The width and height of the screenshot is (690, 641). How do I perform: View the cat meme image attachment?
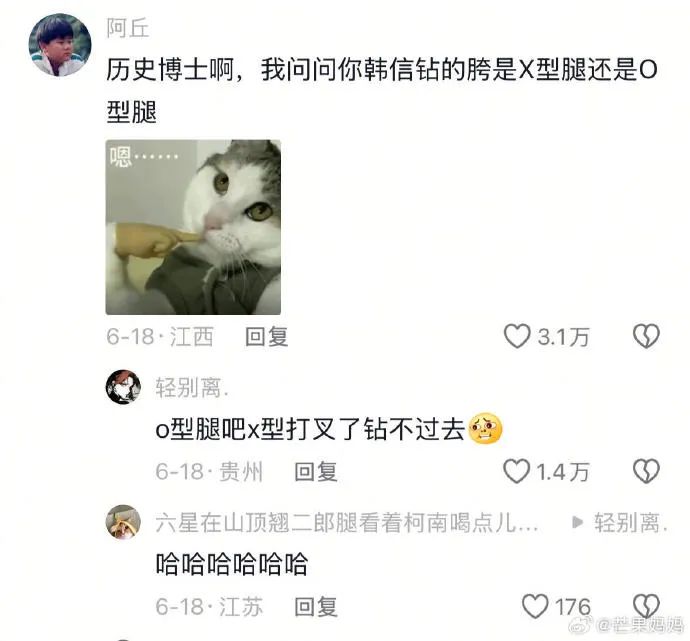pos(193,227)
